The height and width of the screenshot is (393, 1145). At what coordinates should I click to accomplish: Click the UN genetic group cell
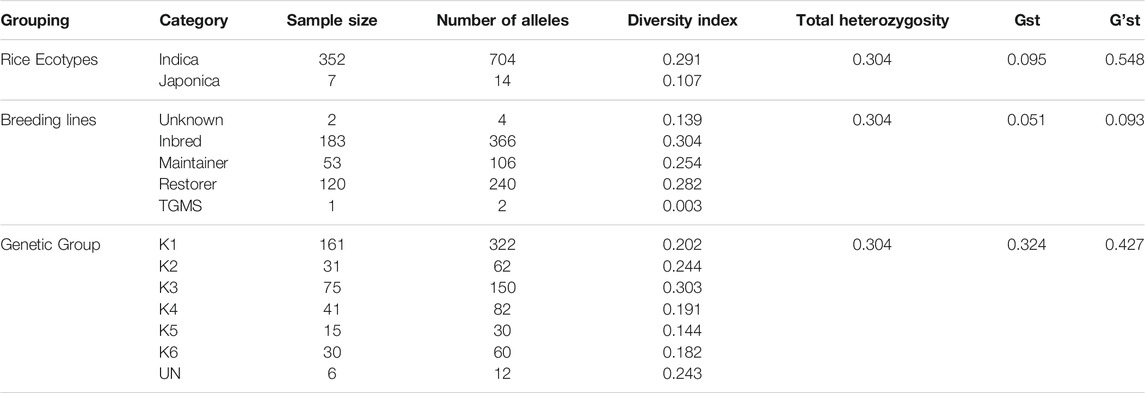click(169, 374)
